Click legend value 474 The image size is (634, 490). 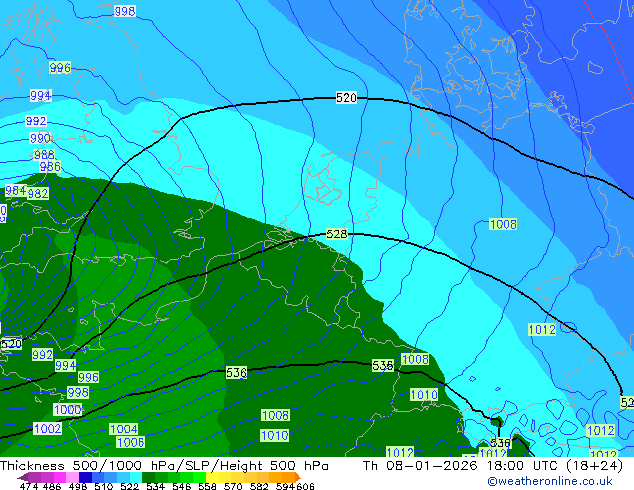(x=29, y=486)
